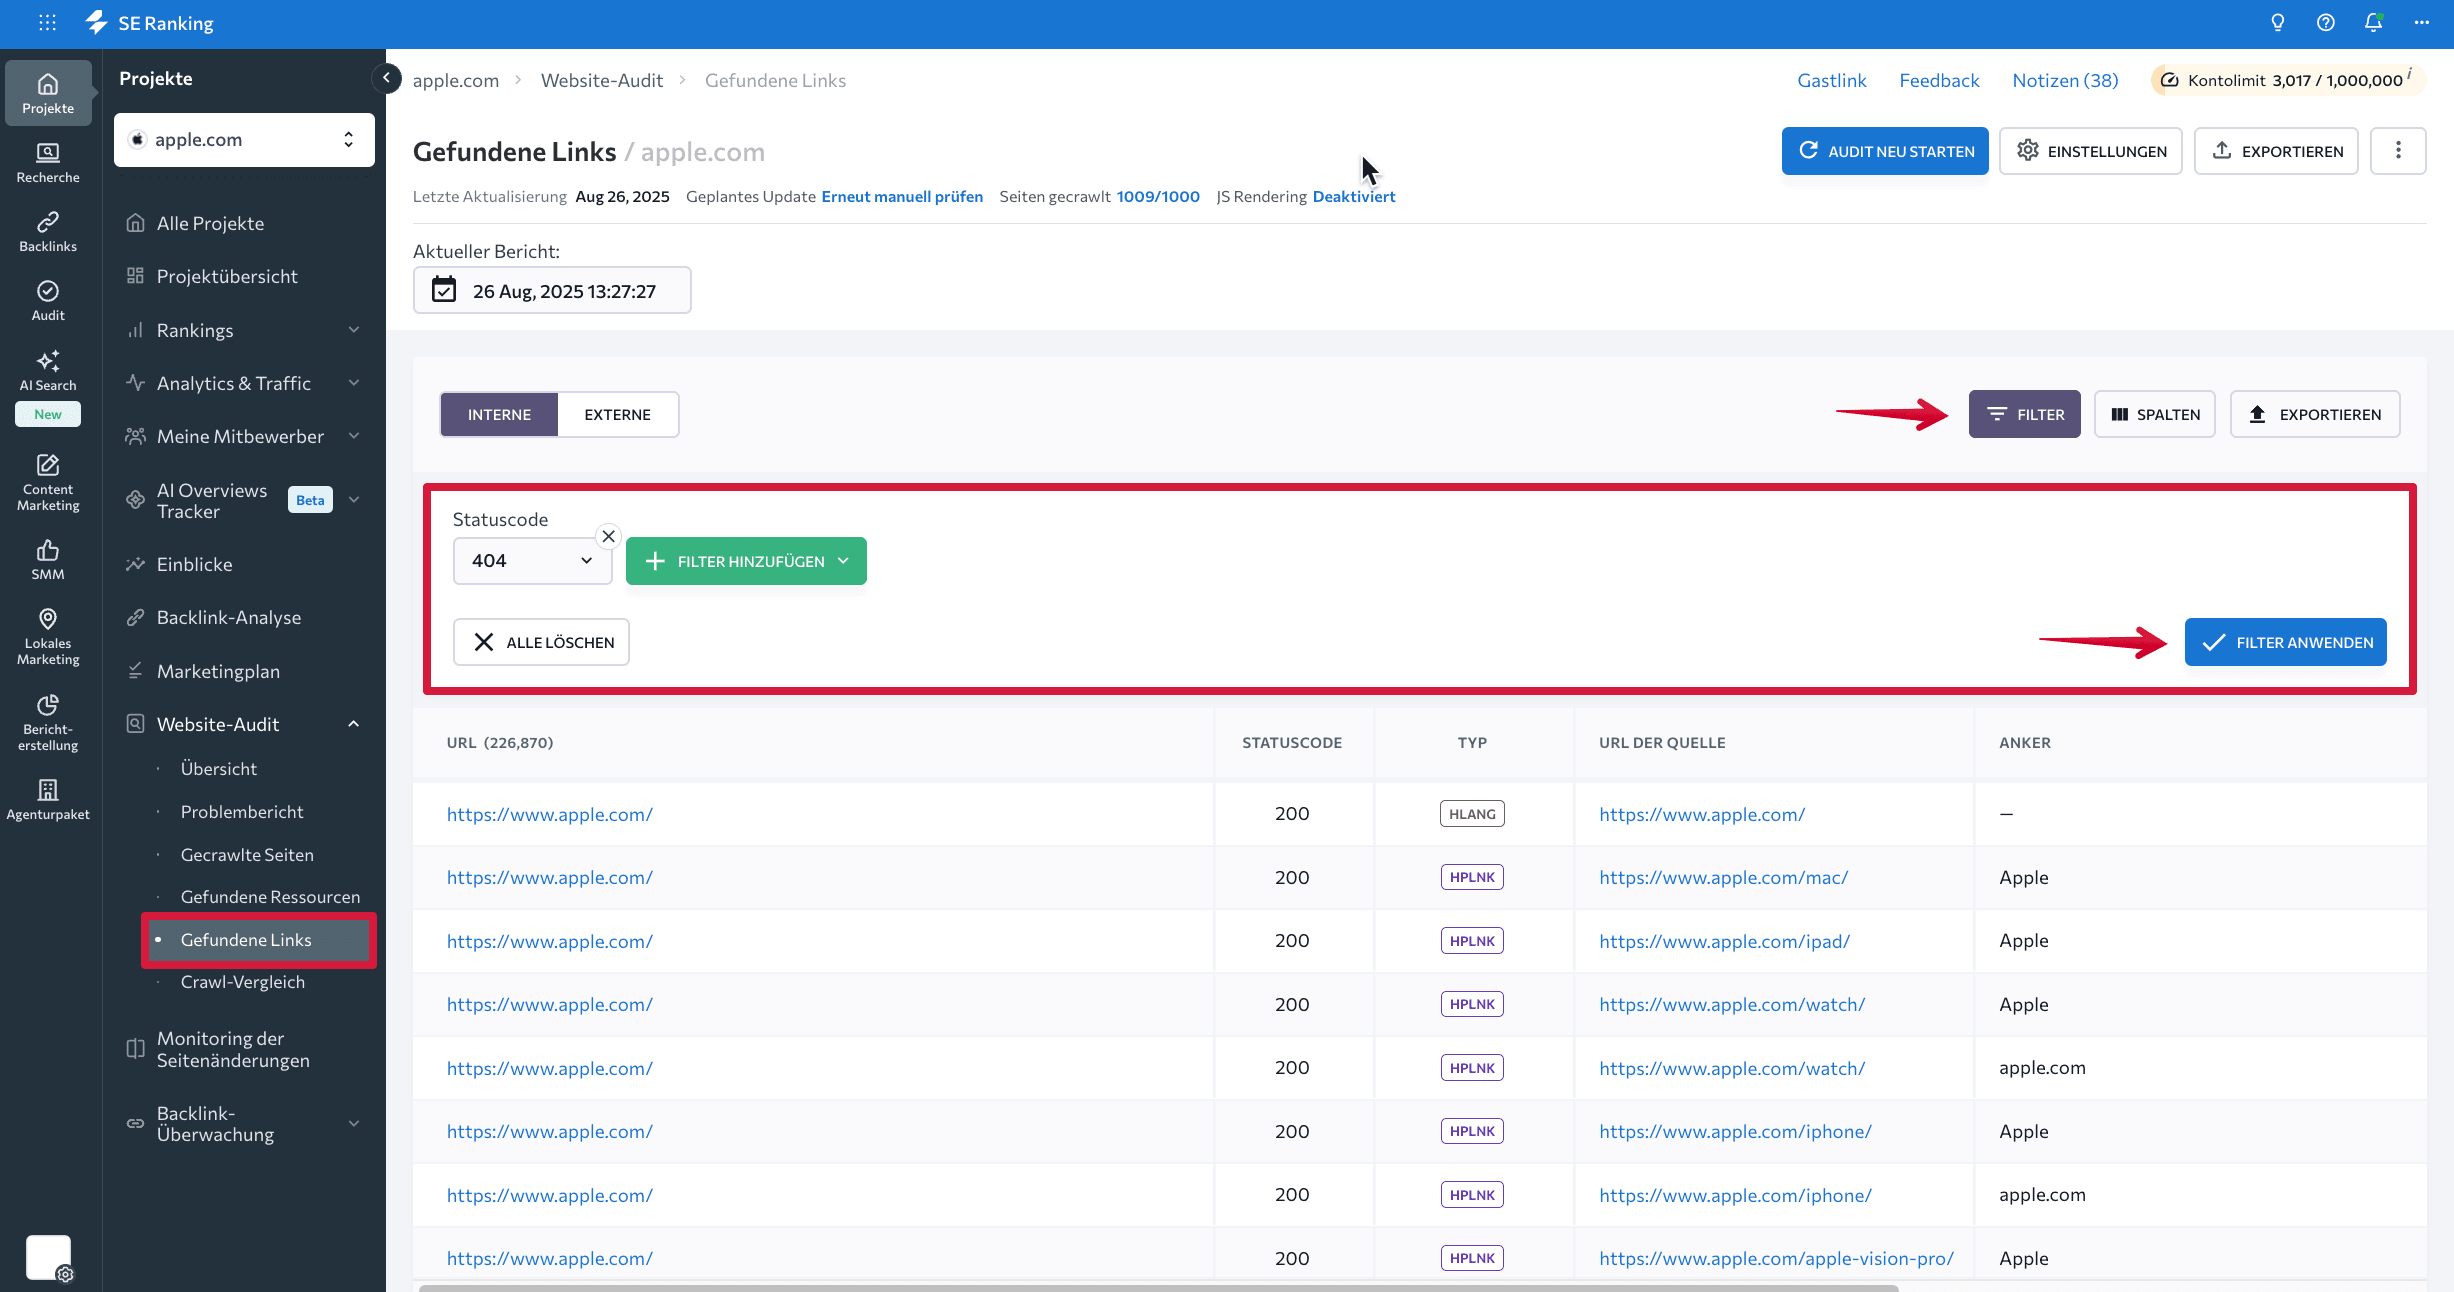Open the 404 status code dropdown

pos(532,561)
